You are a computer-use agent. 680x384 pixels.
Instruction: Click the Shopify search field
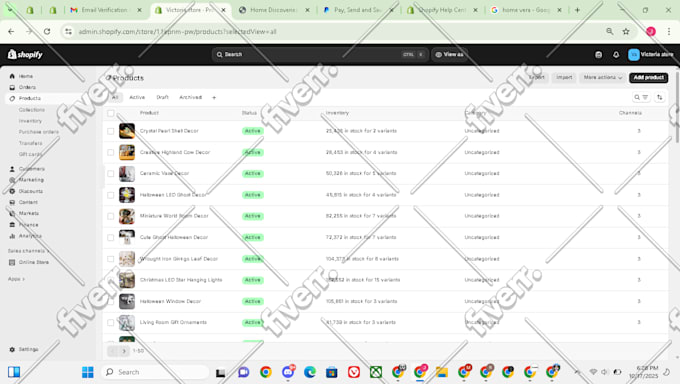coord(320,55)
